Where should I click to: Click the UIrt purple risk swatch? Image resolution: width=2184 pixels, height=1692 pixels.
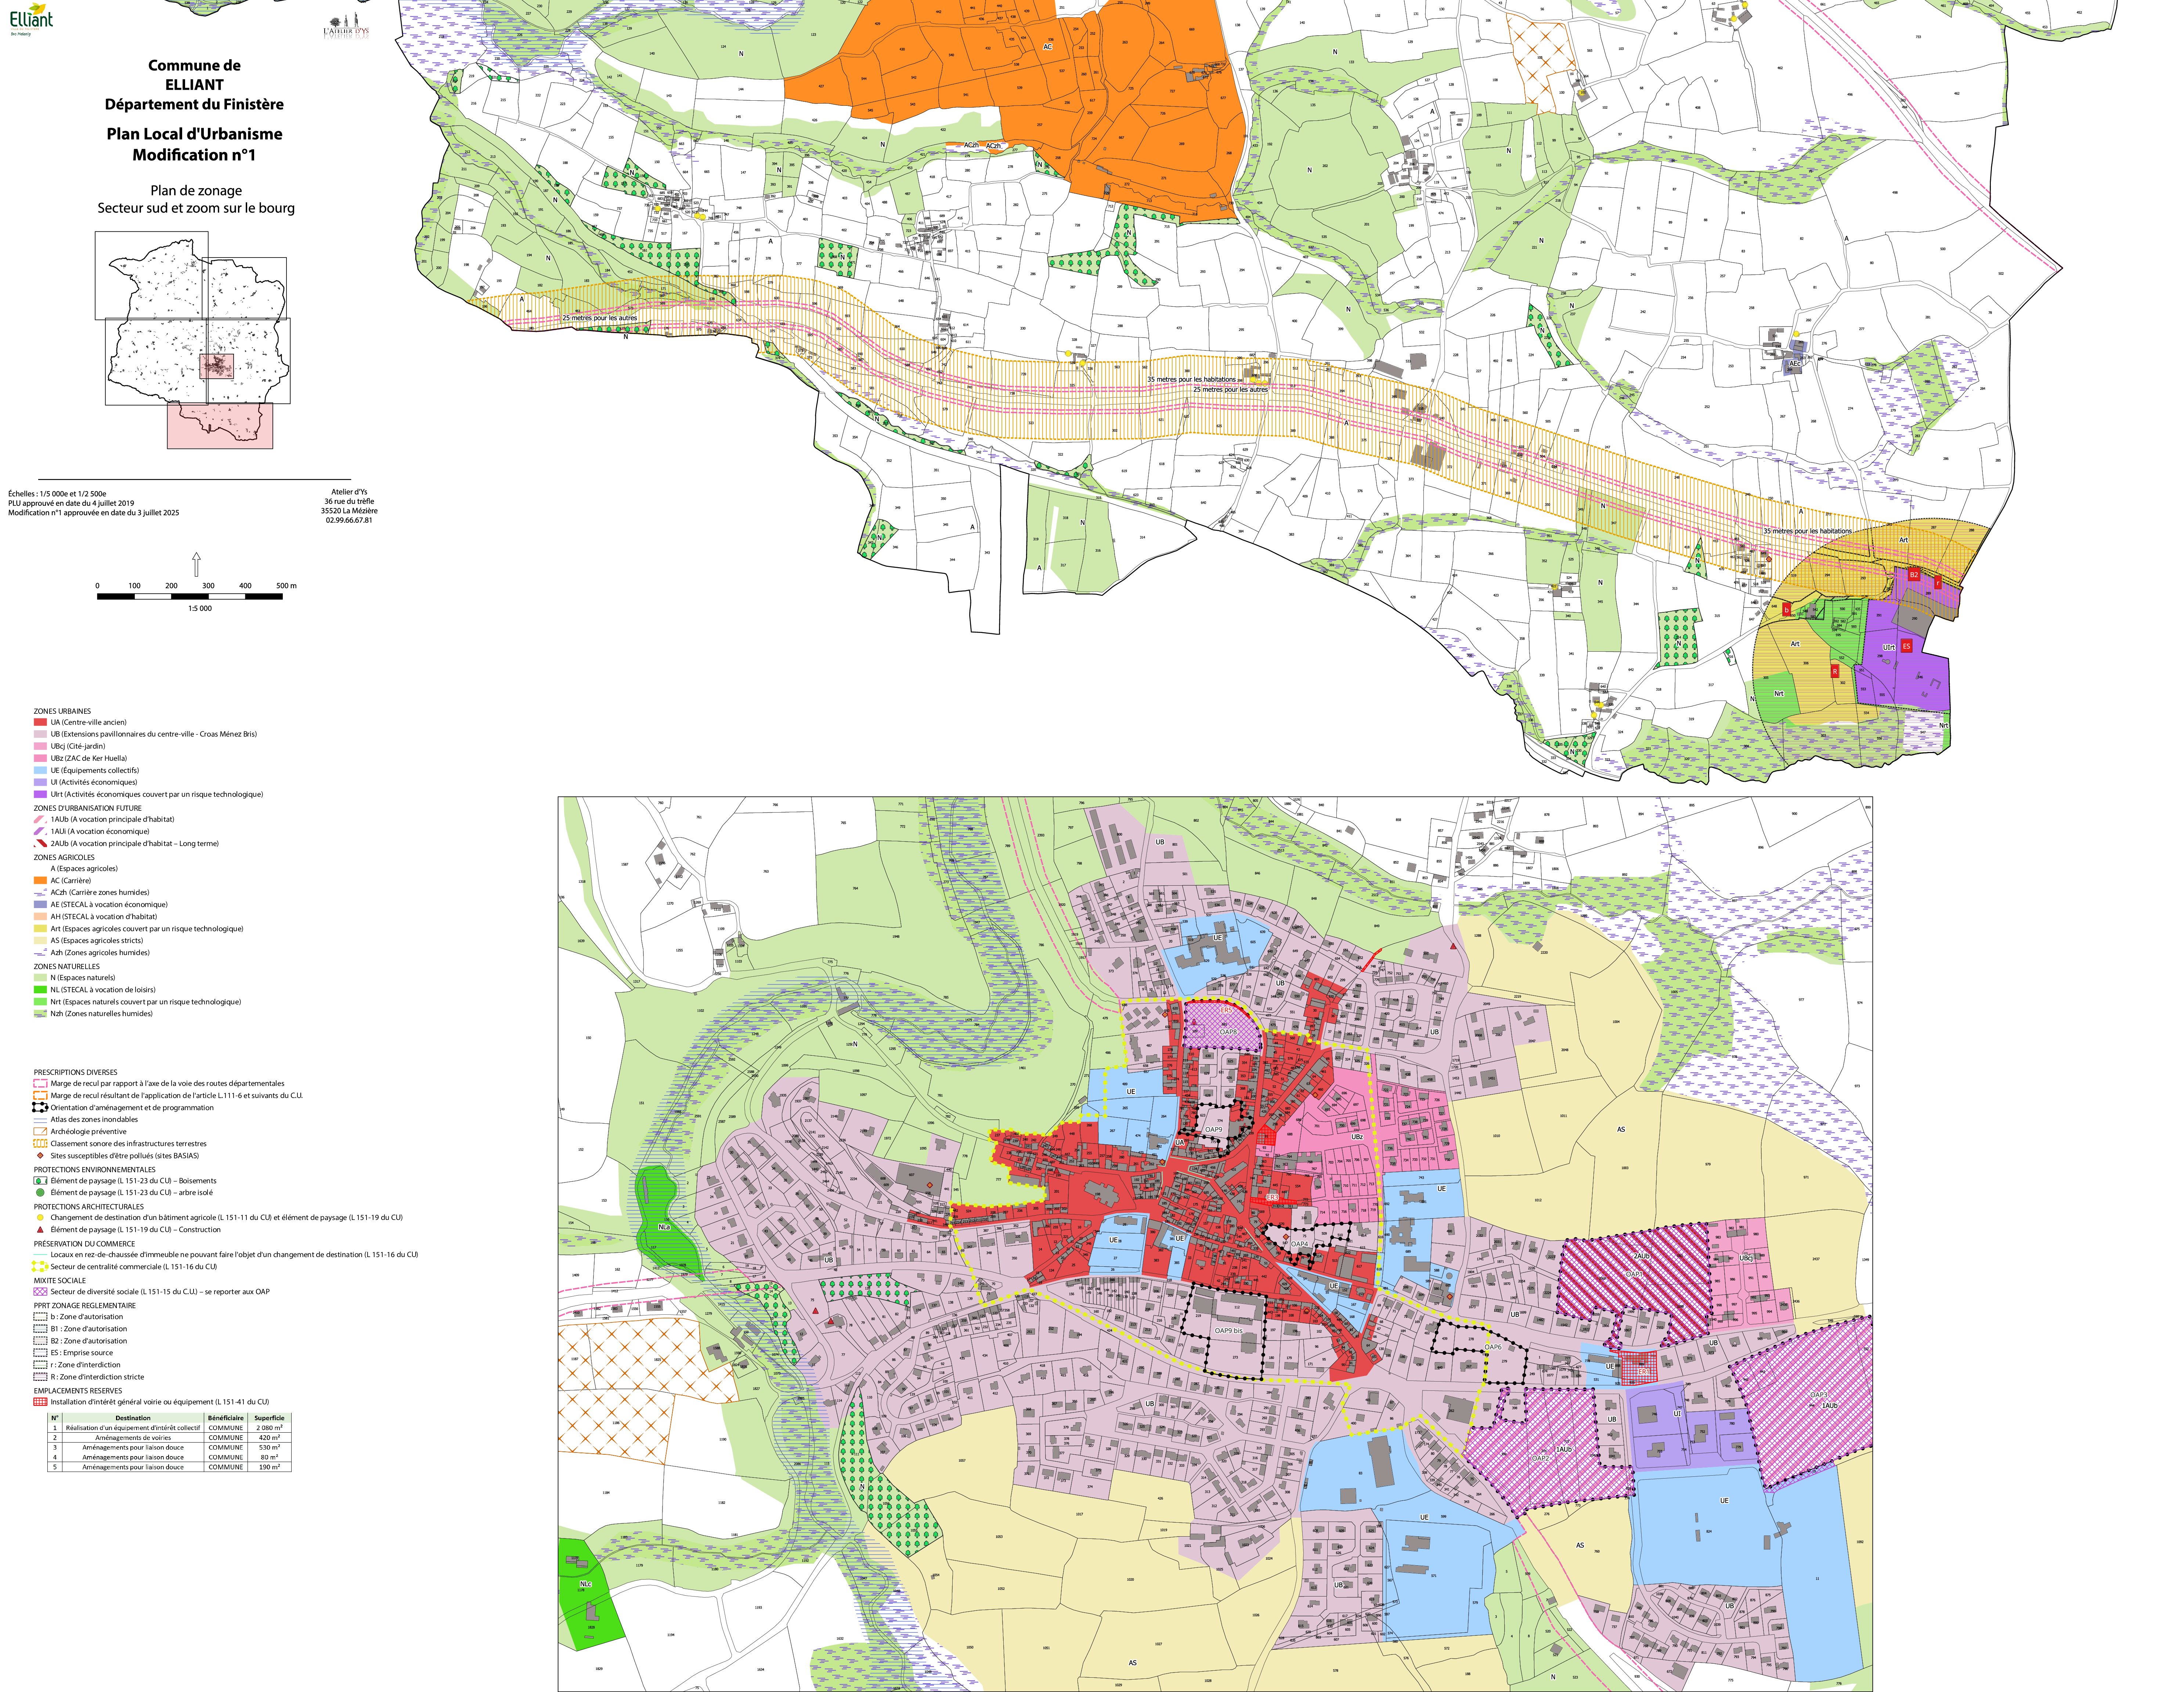pyautogui.click(x=40, y=794)
